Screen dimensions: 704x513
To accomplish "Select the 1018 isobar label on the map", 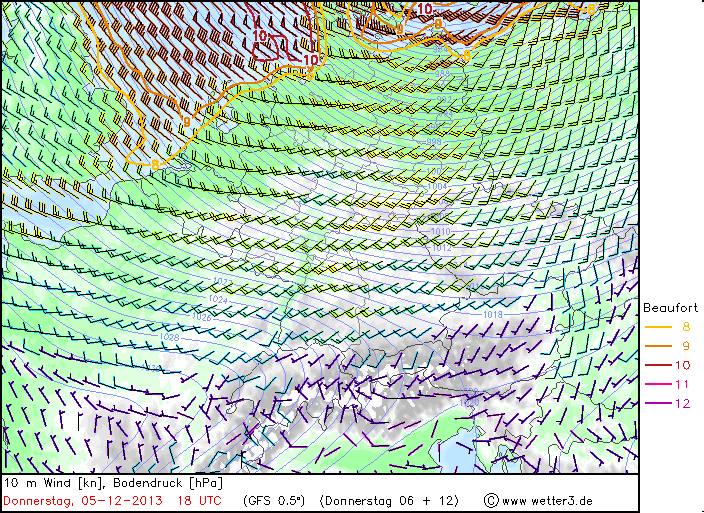I will pyautogui.click(x=493, y=314).
